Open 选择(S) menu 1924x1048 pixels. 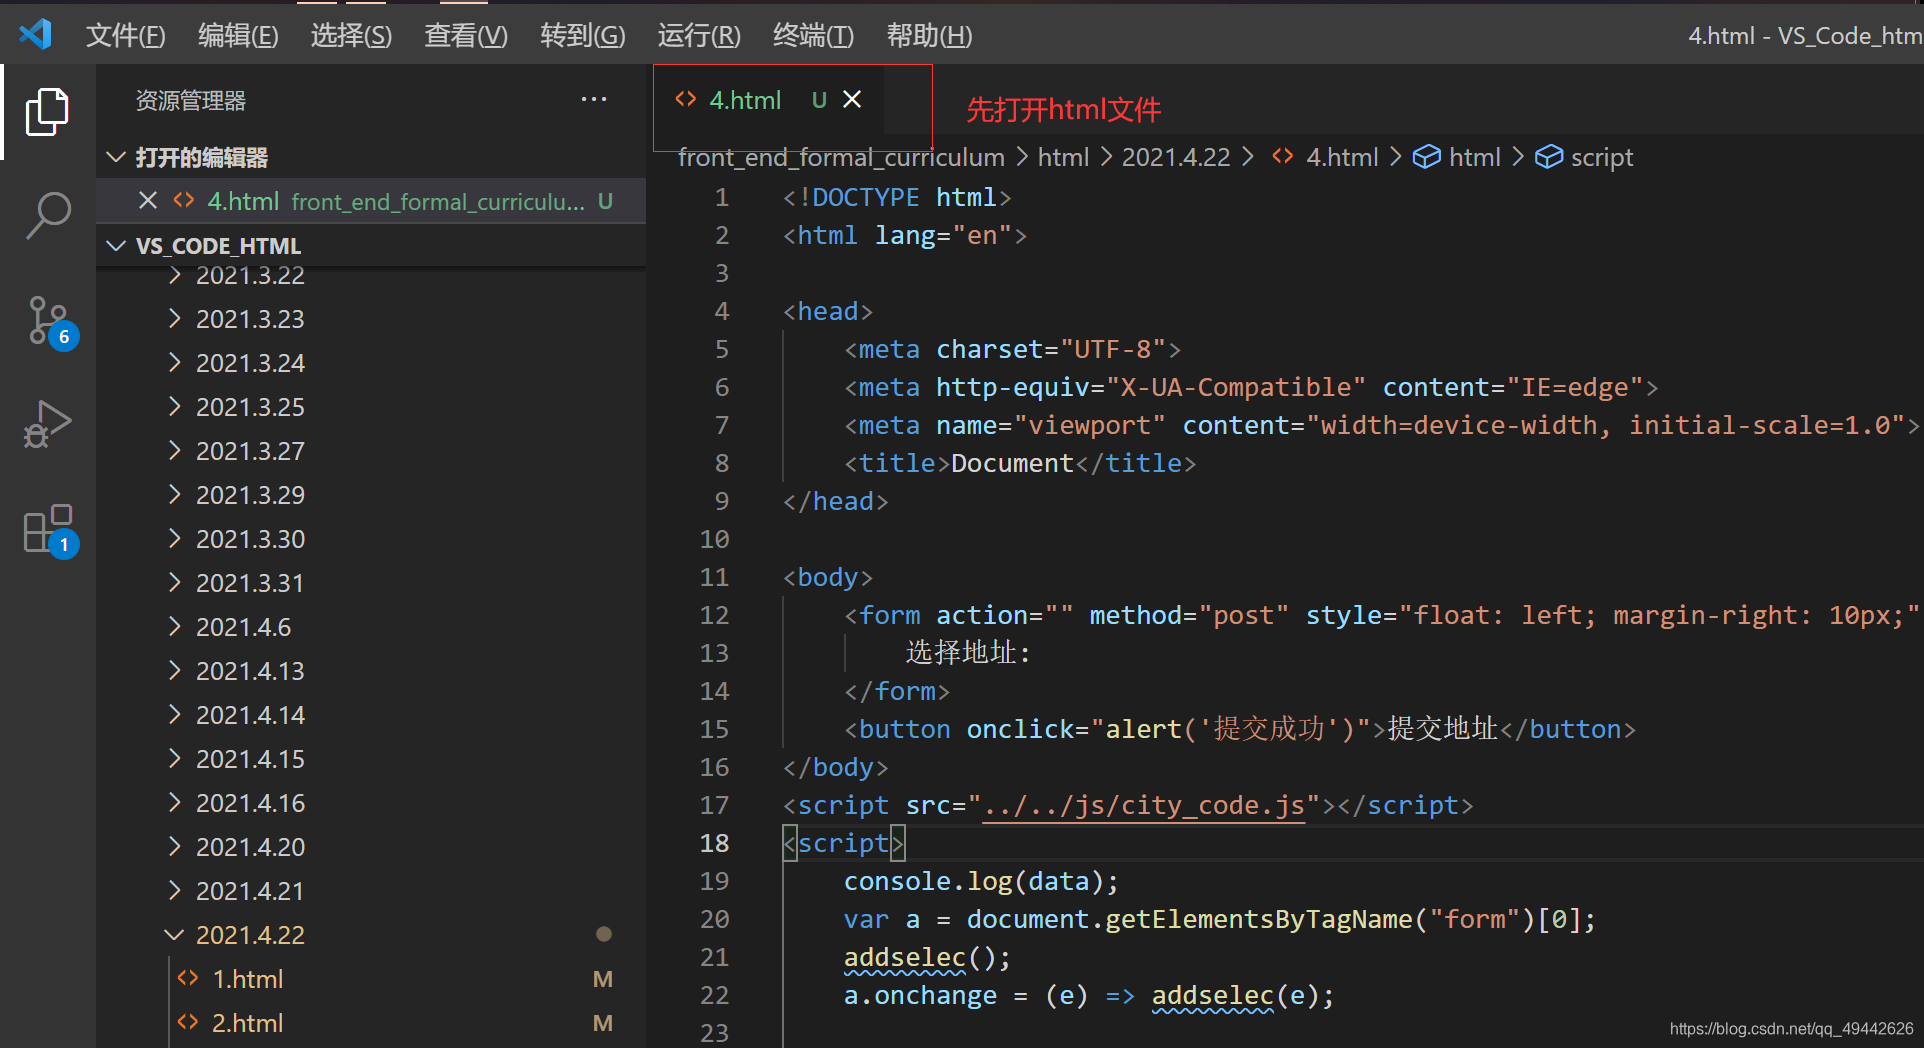pos(351,36)
